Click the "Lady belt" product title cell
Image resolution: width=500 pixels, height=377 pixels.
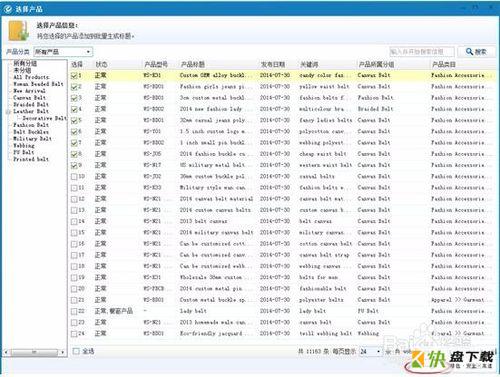(x=193, y=311)
